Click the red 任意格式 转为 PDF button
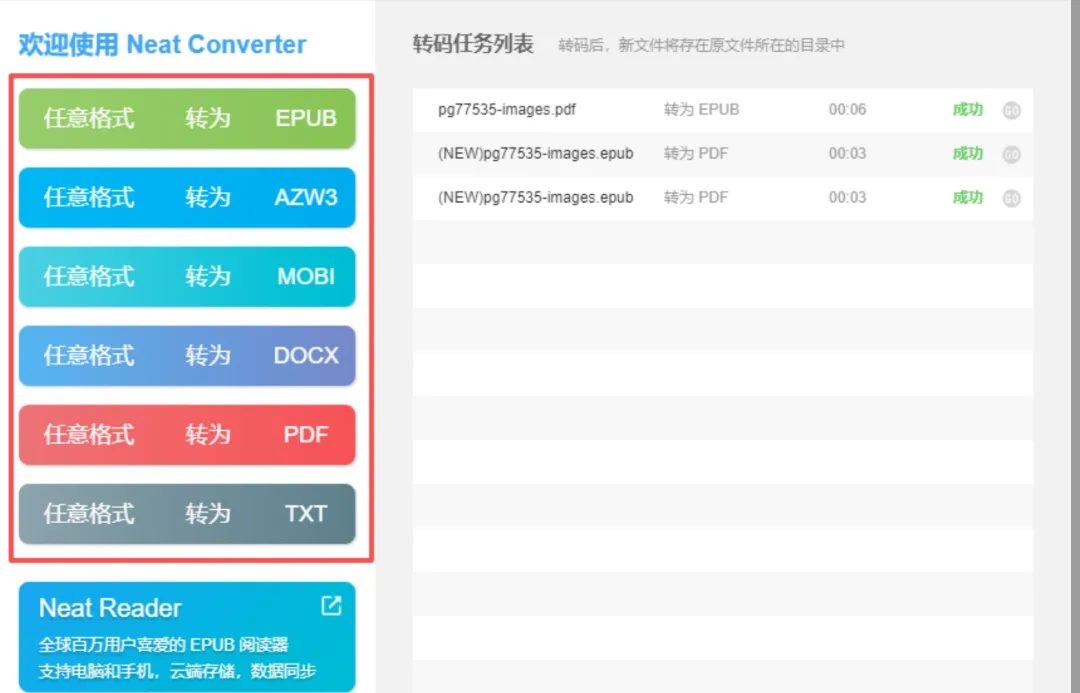Viewport: 1080px width, 693px height. tap(187, 435)
